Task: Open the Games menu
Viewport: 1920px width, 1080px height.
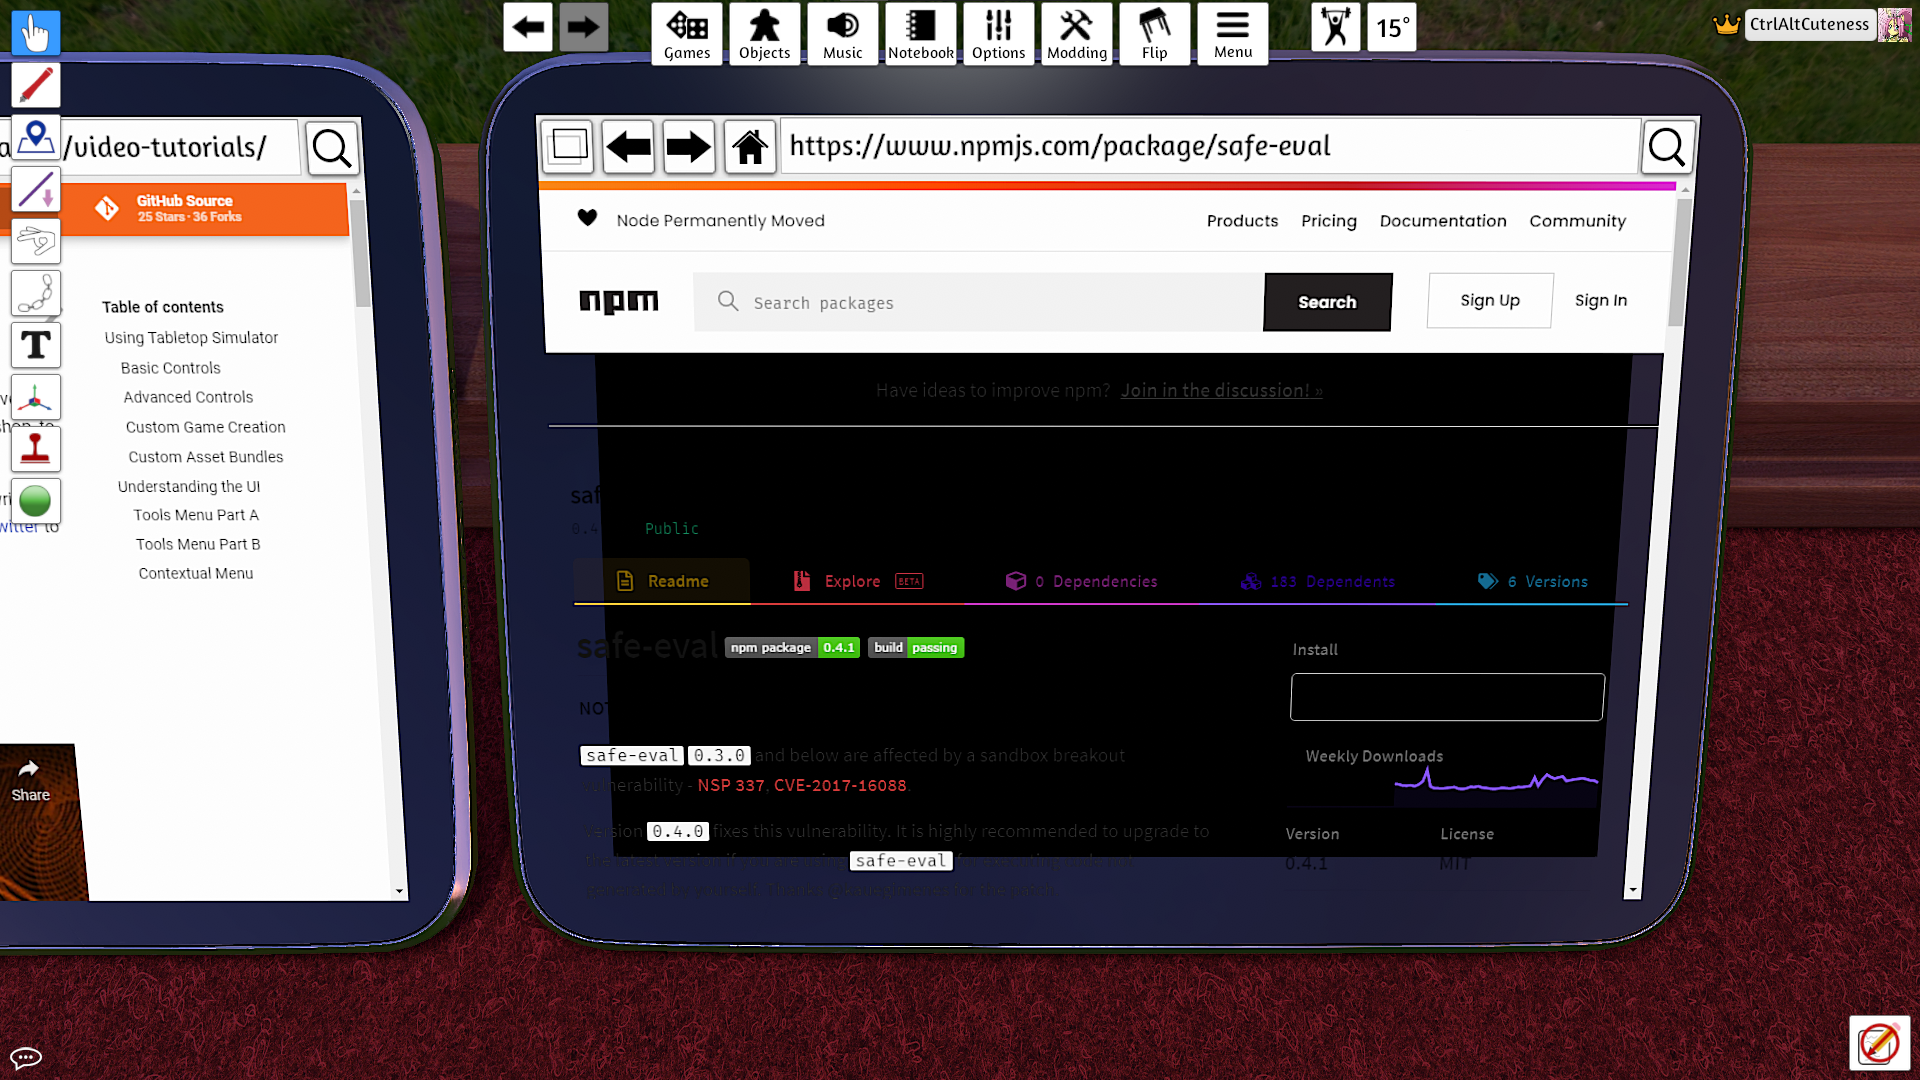Action: (687, 33)
